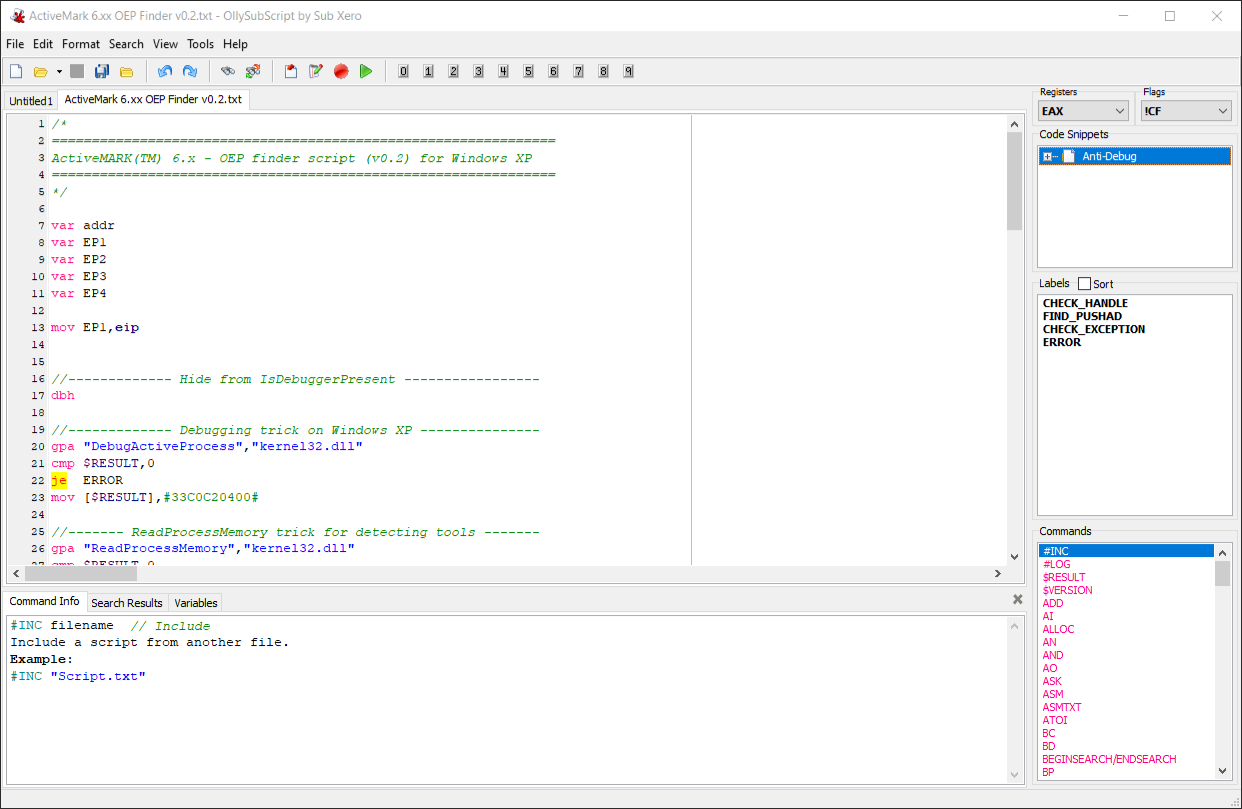Click bookmark button 6 in toolbar

(554, 71)
